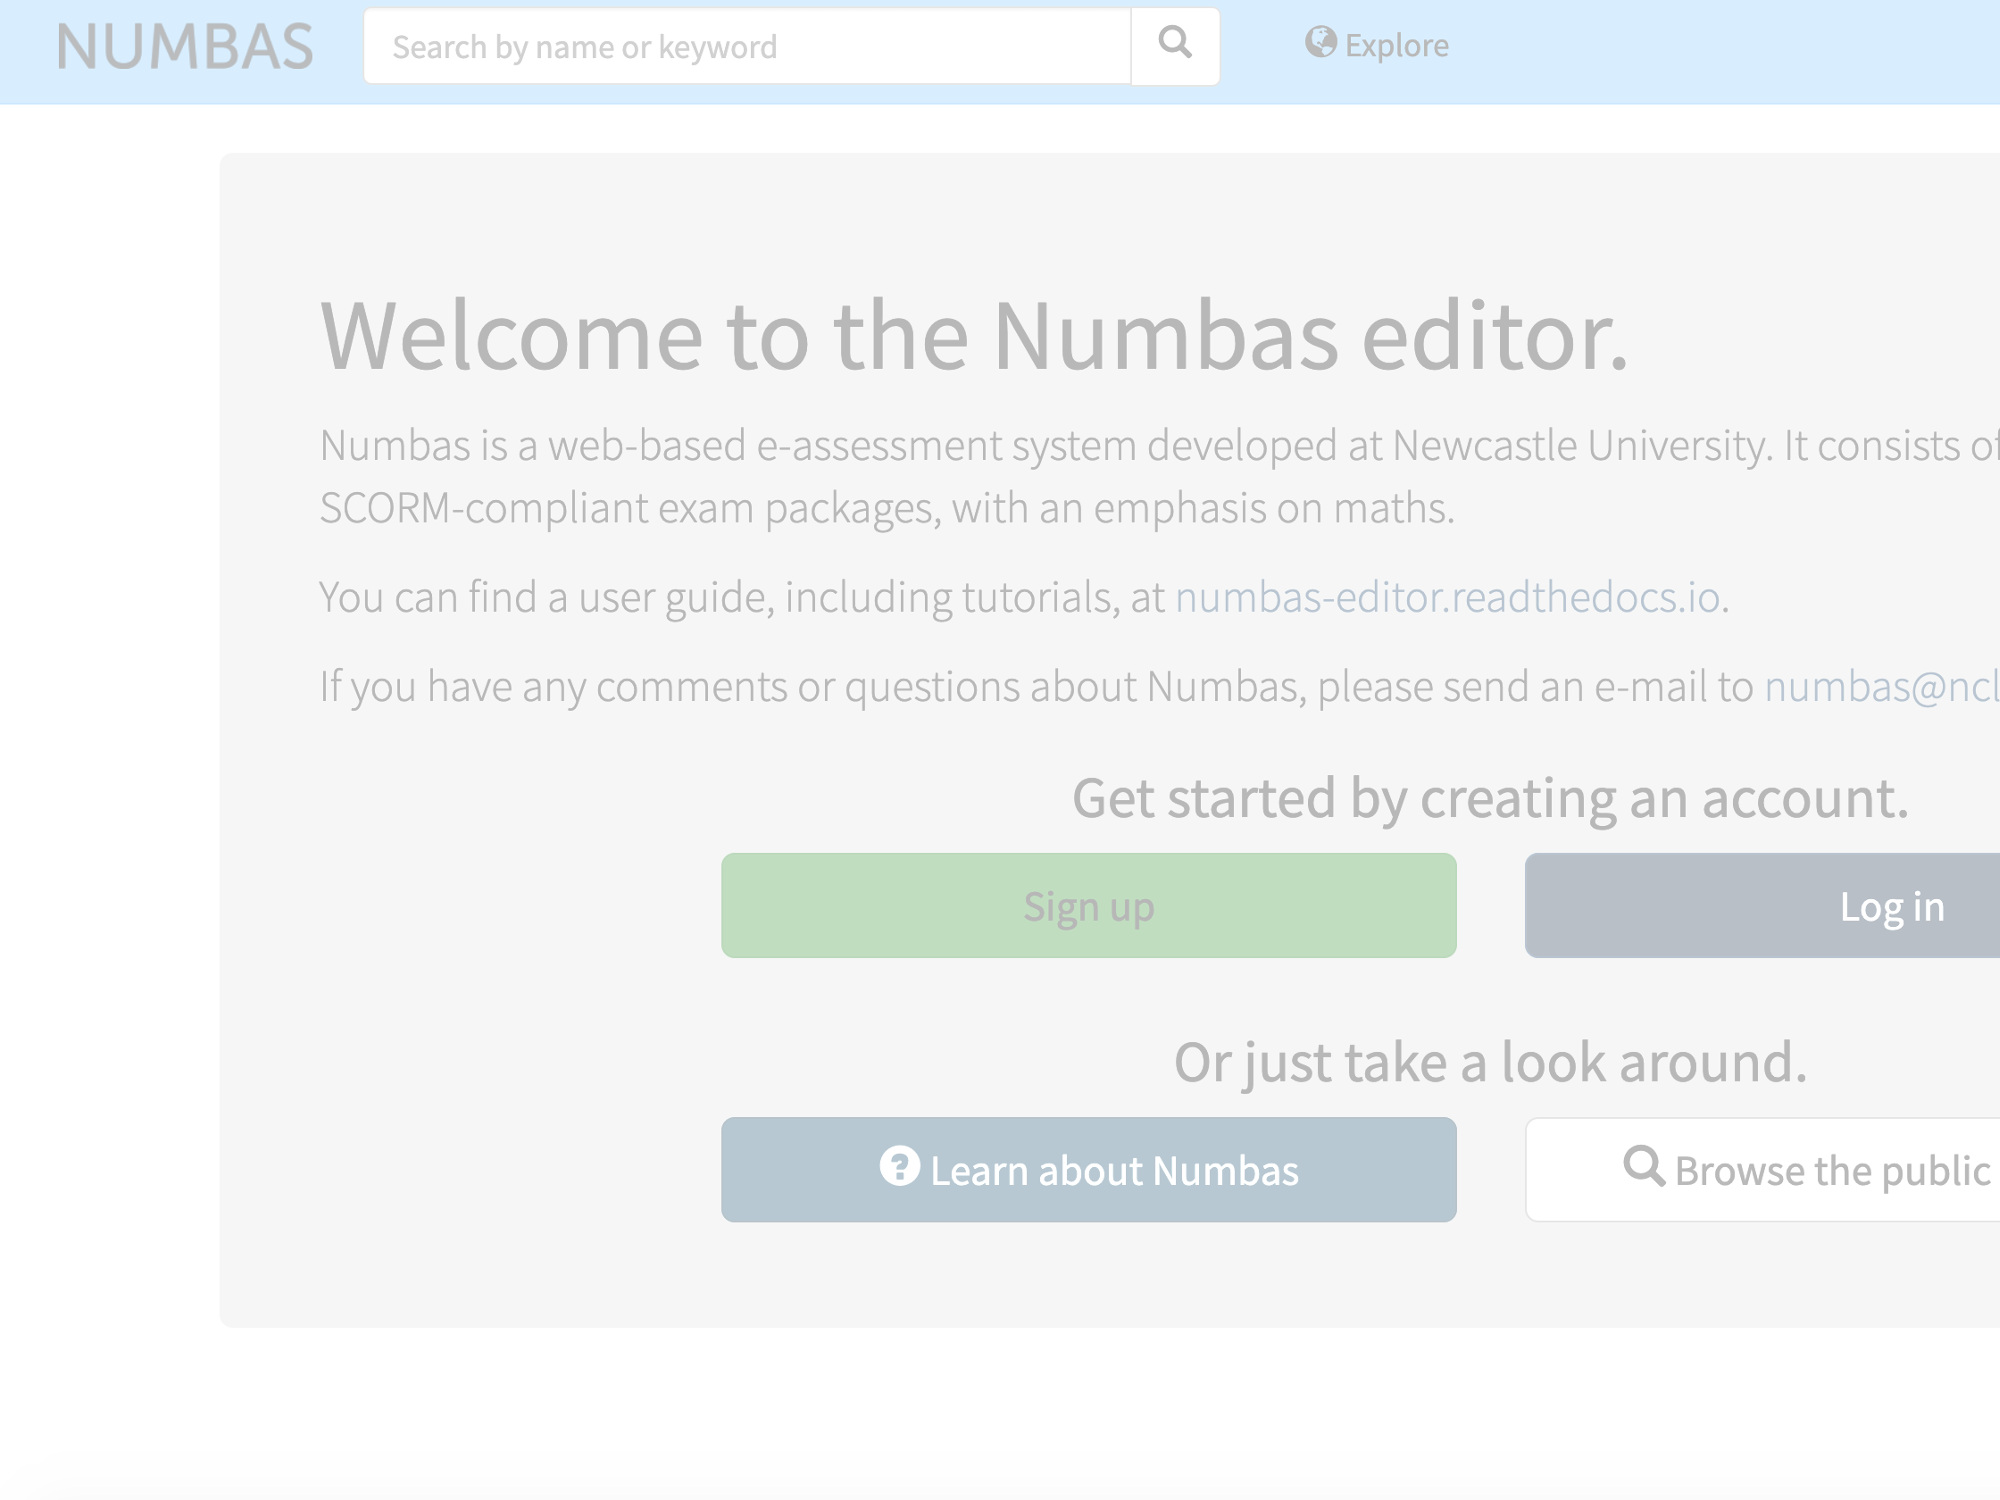Image resolution: width=2000 pixels, height=1500 pixels.
Task: Select the Browse the public button label
Action: pyautogui.click(x=1832, y=1171)
